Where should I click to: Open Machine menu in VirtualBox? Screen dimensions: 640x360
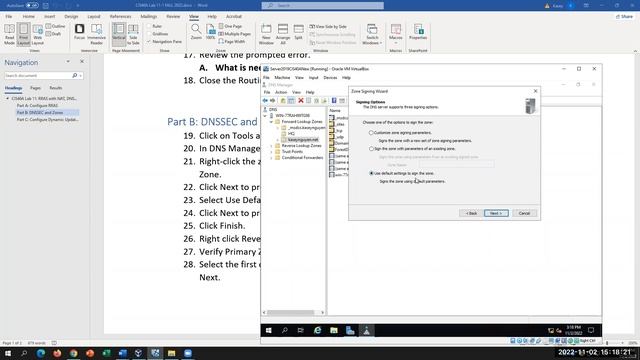point(282,78)
